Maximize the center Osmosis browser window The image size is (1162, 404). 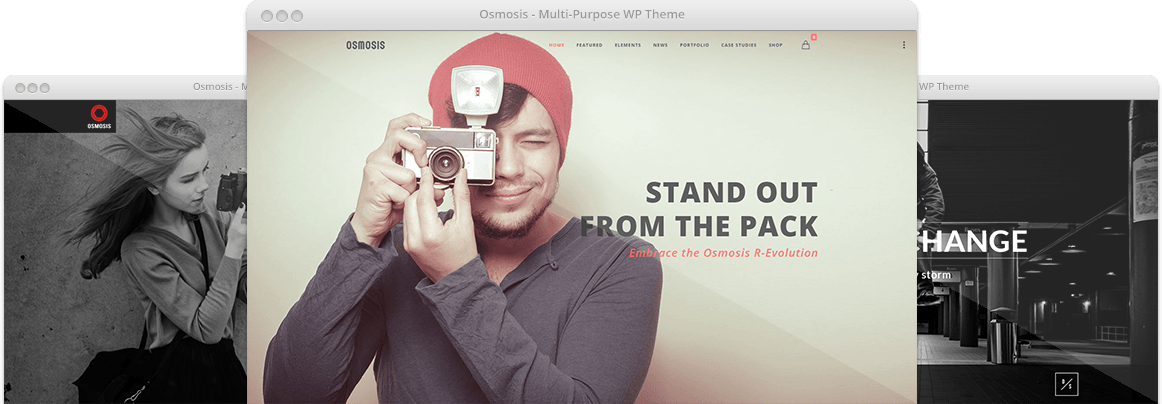(297, 16)
